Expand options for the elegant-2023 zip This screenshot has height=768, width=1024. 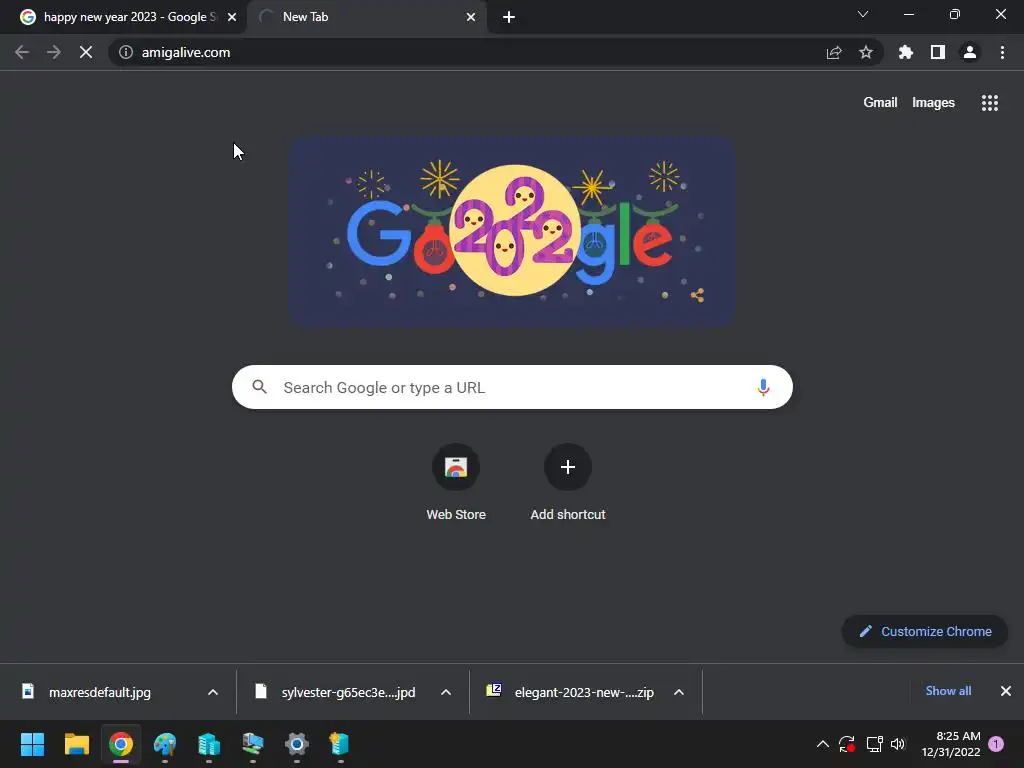(679, 692)
